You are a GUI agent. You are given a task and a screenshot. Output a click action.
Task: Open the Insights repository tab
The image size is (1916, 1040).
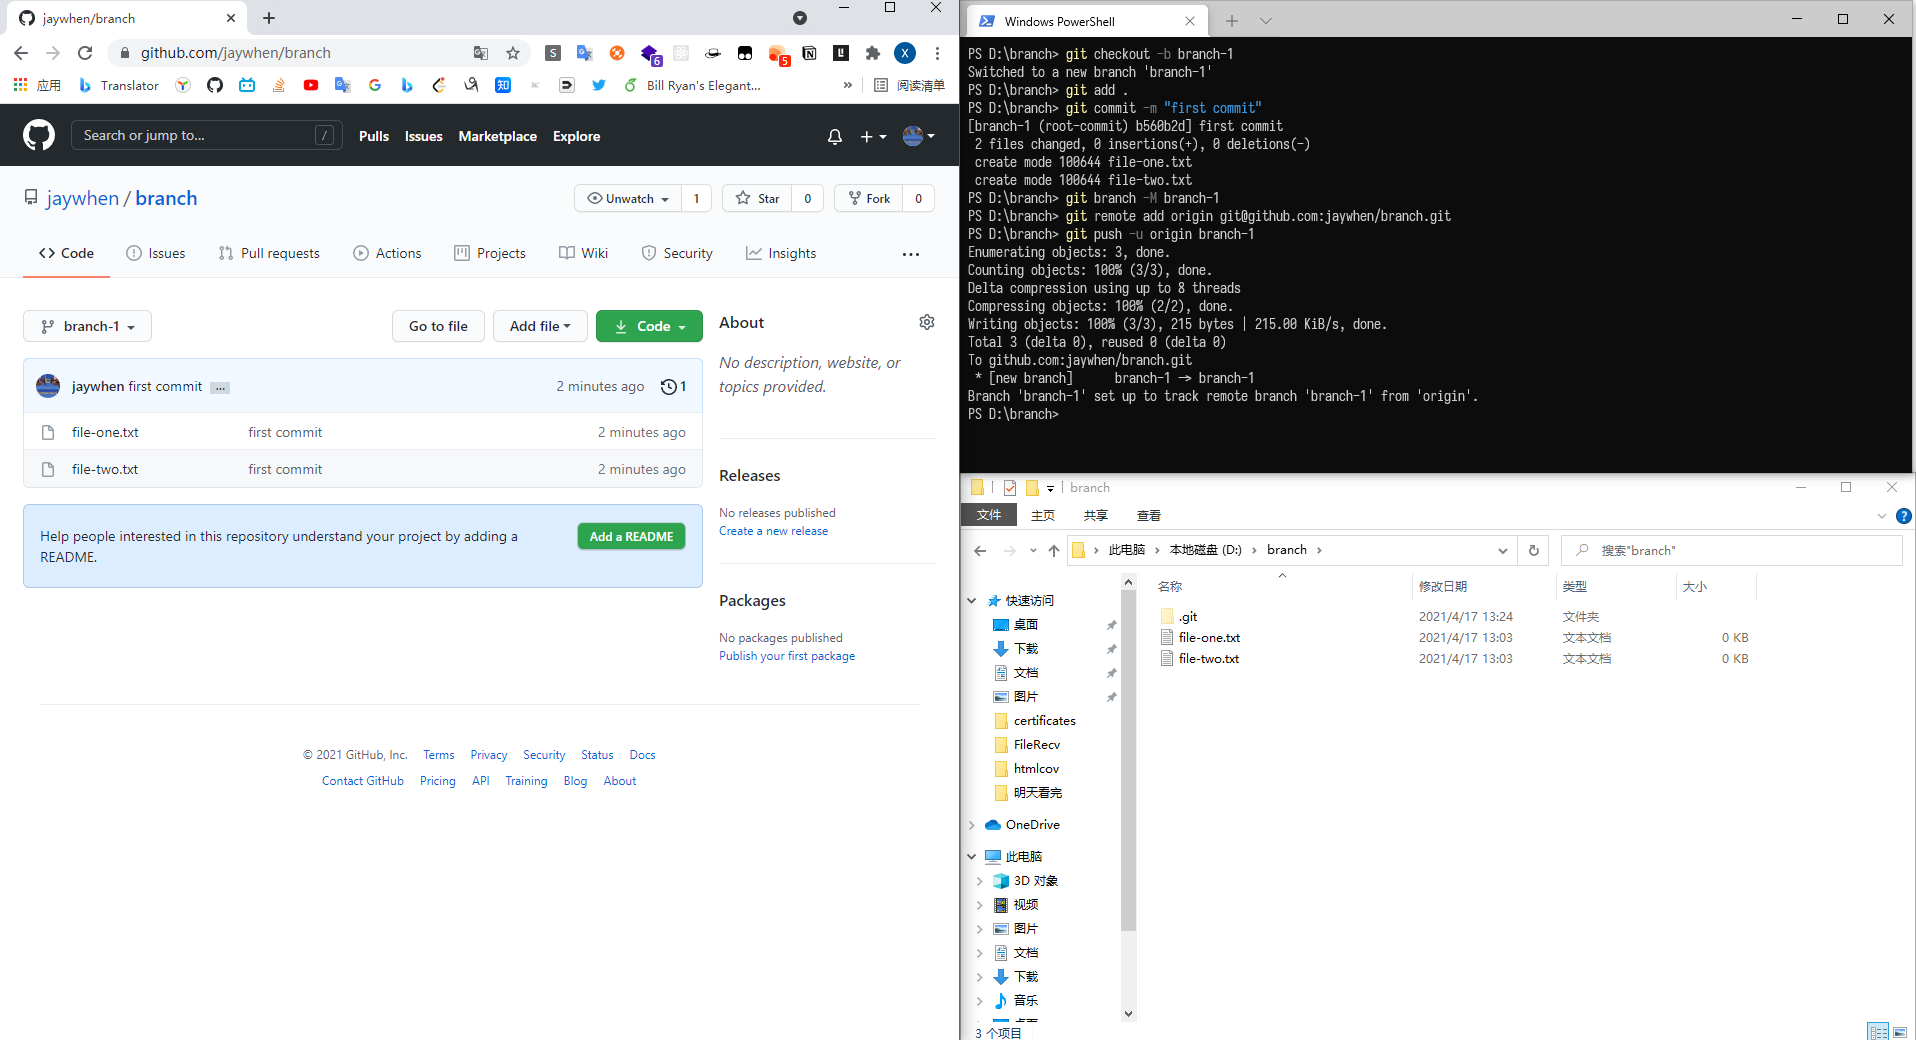click(781, 253)
